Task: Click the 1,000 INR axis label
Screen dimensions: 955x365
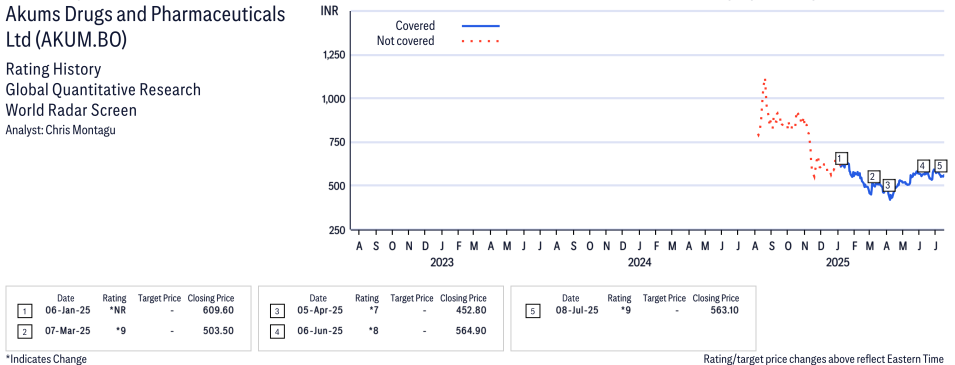Action: click(334, 99)
